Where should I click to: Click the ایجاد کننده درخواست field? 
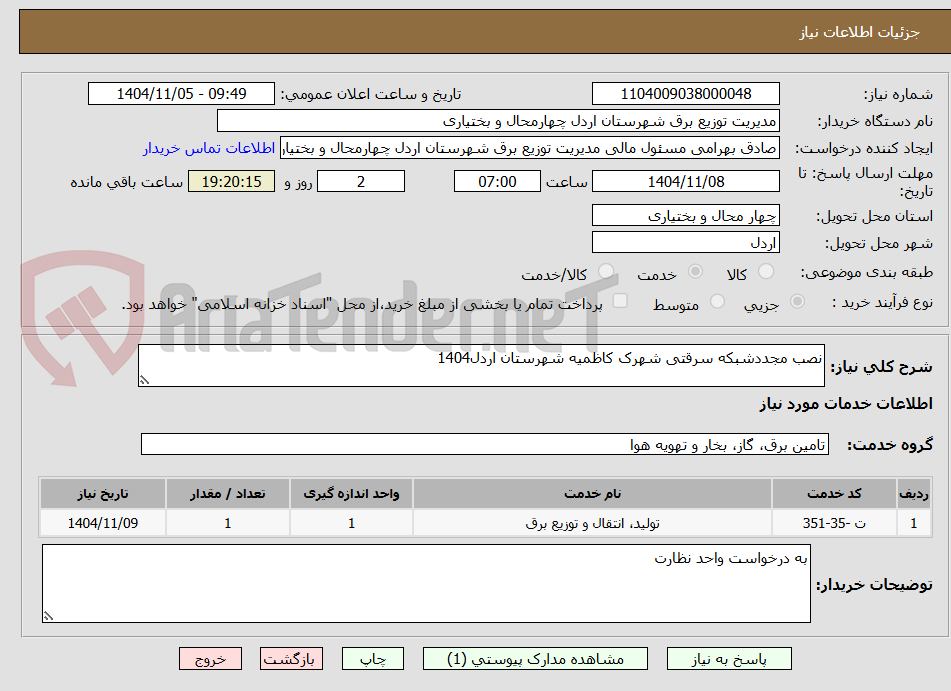click(530, 149)
